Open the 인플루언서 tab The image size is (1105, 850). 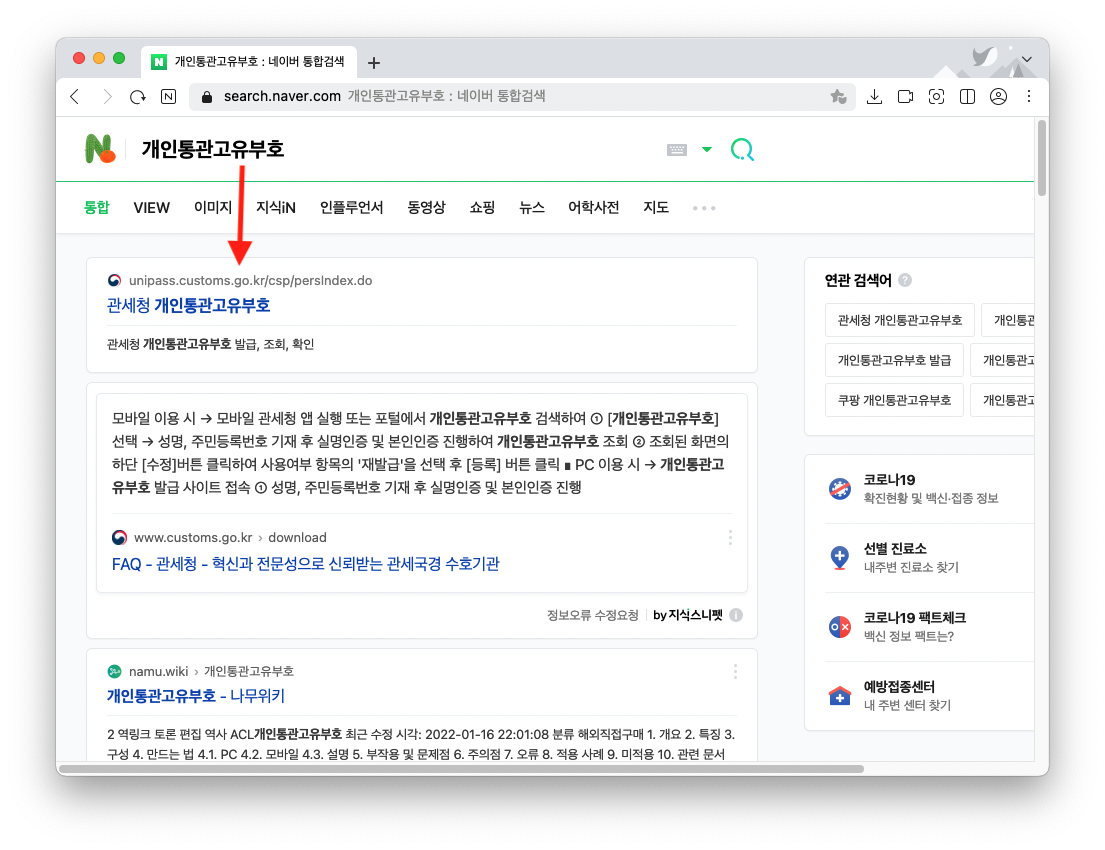click(x=351, y=207)
